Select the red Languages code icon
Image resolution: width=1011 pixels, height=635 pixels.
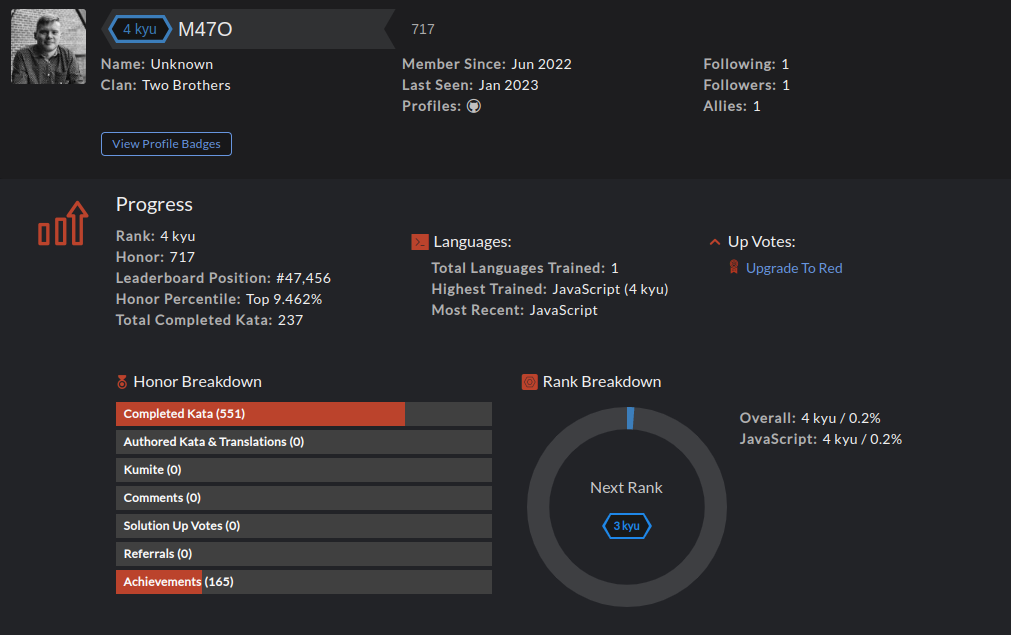[x=419, y=241]
